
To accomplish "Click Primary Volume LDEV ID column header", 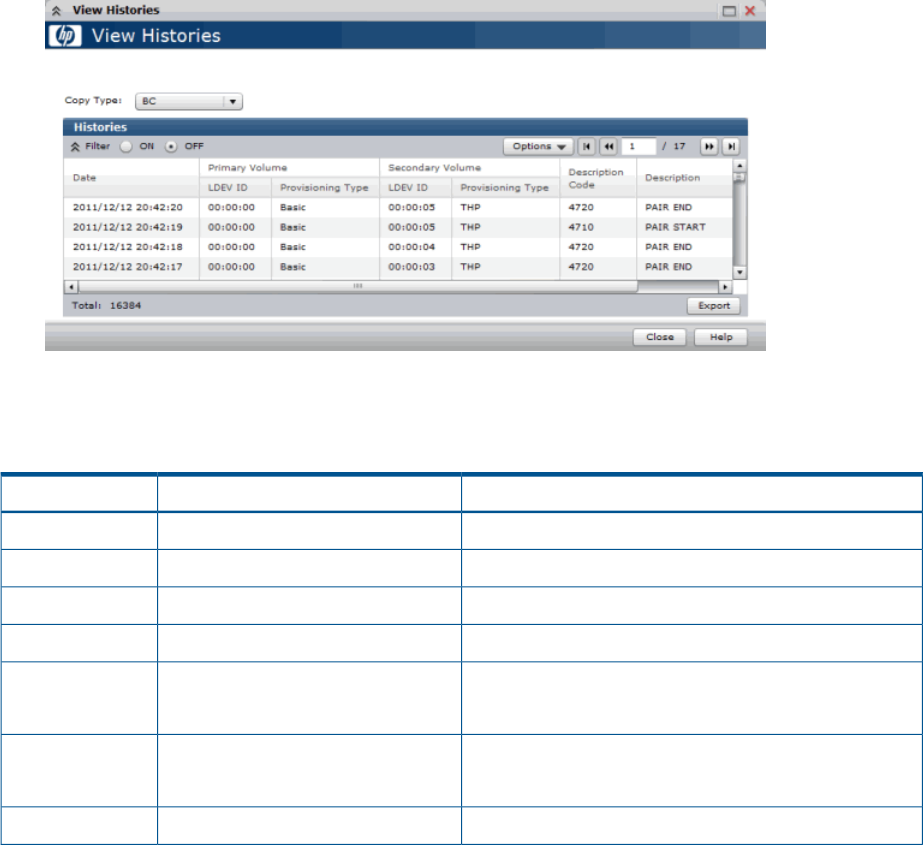I will click(235, 188).
